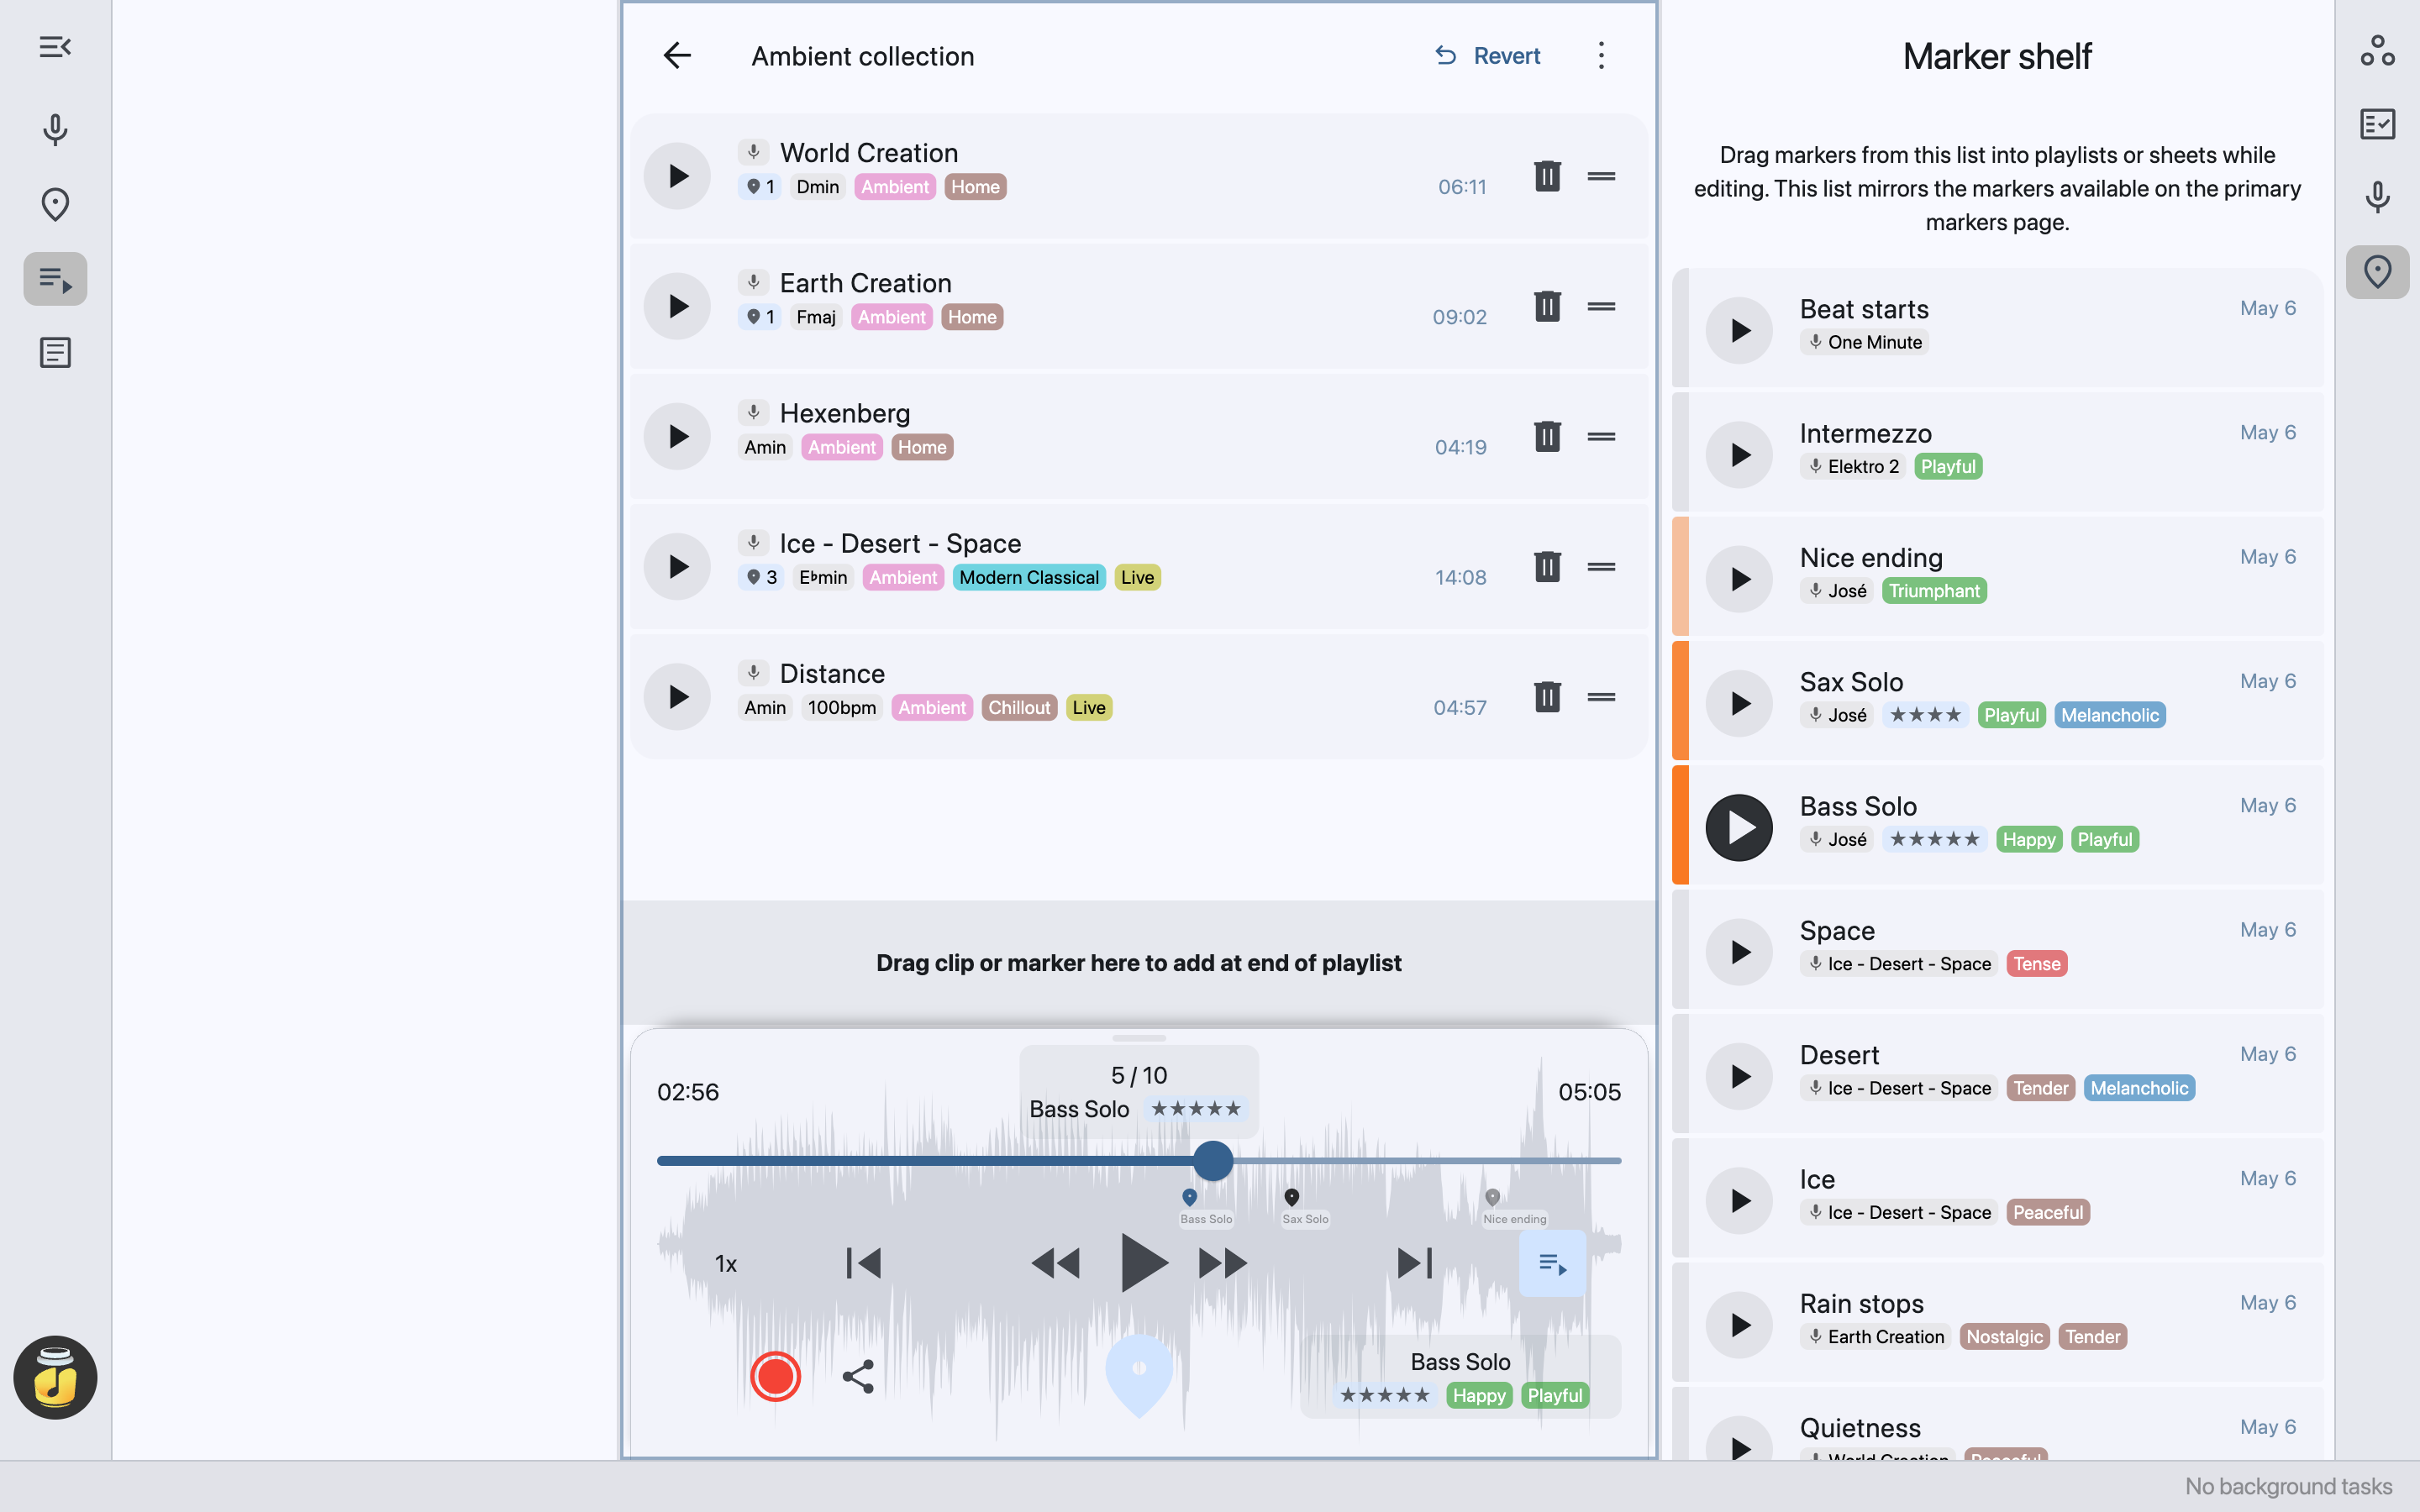Share the current recording

click(858, 1377)
